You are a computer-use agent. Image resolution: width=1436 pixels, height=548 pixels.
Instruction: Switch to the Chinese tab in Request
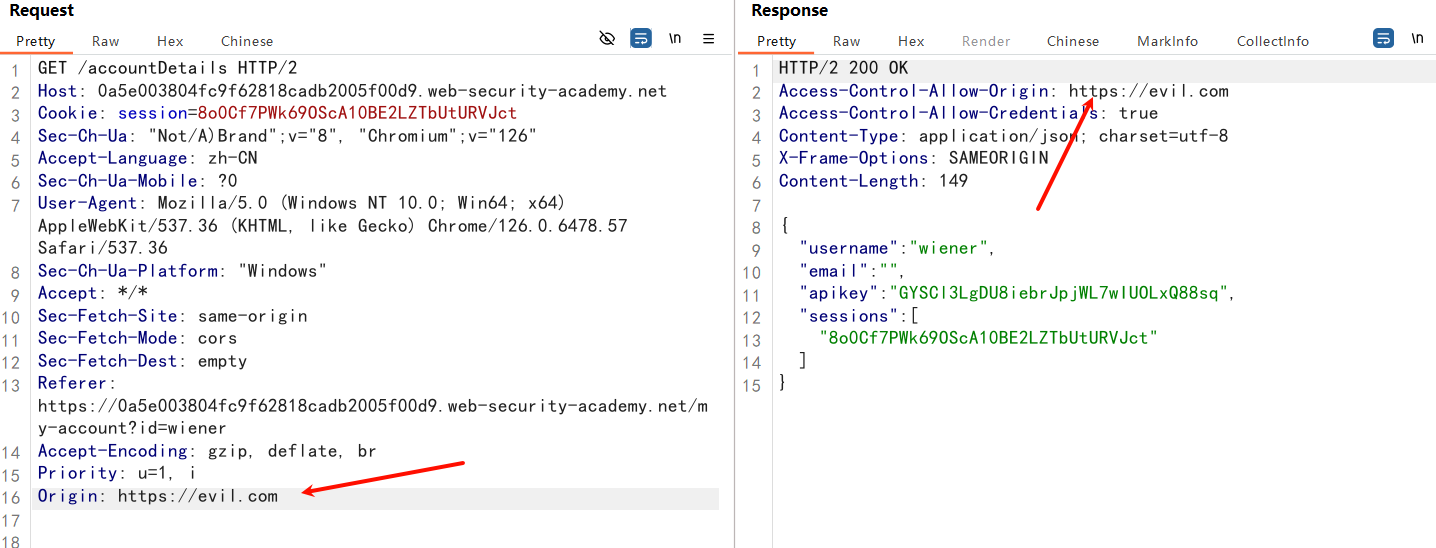247,41
